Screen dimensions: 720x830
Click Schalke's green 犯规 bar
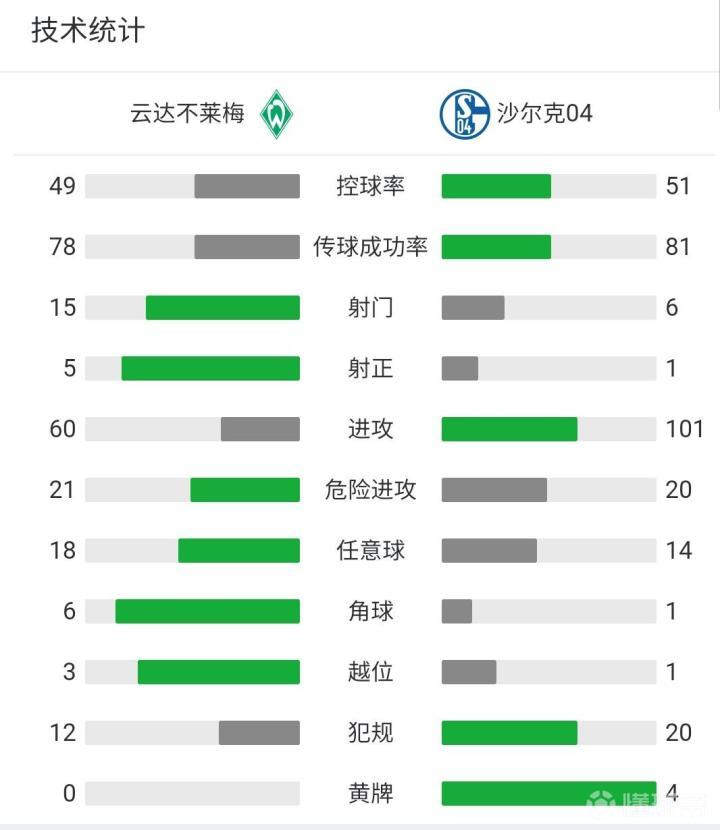pyautogui.click(x=509, y=733)
